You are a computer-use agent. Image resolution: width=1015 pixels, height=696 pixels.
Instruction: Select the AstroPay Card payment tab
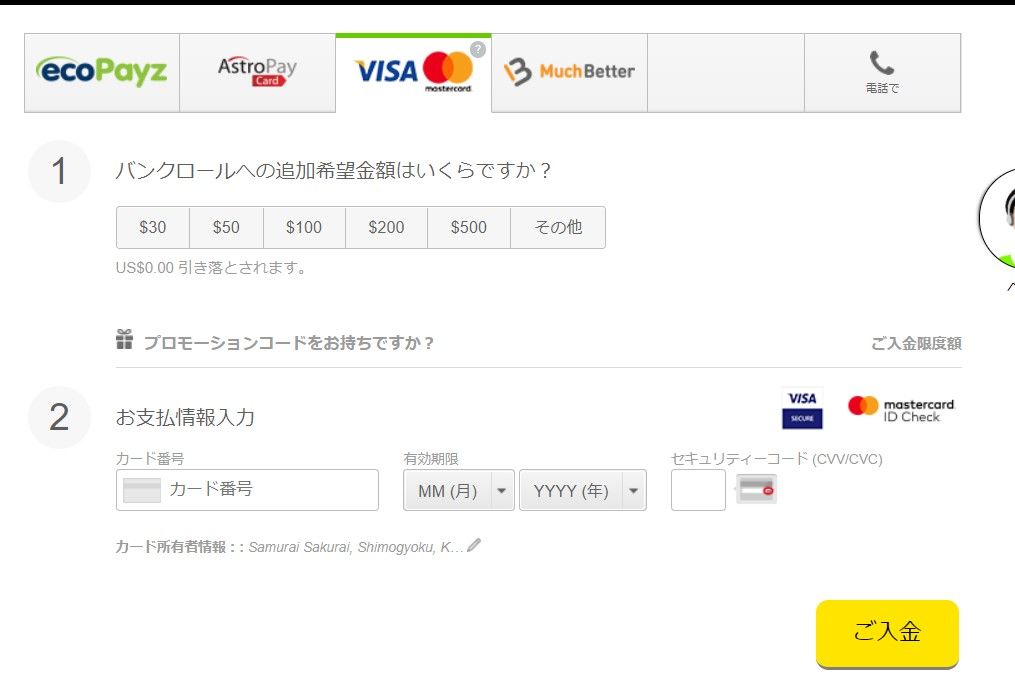(258, 73)
